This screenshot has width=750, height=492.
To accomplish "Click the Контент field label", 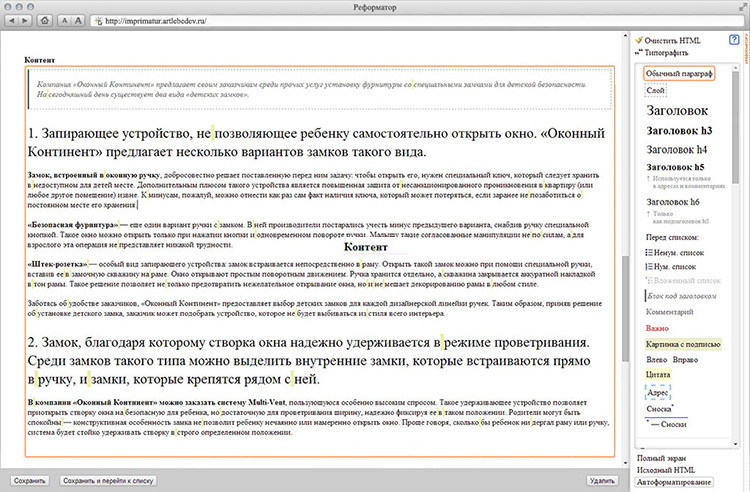I will 40,60.
